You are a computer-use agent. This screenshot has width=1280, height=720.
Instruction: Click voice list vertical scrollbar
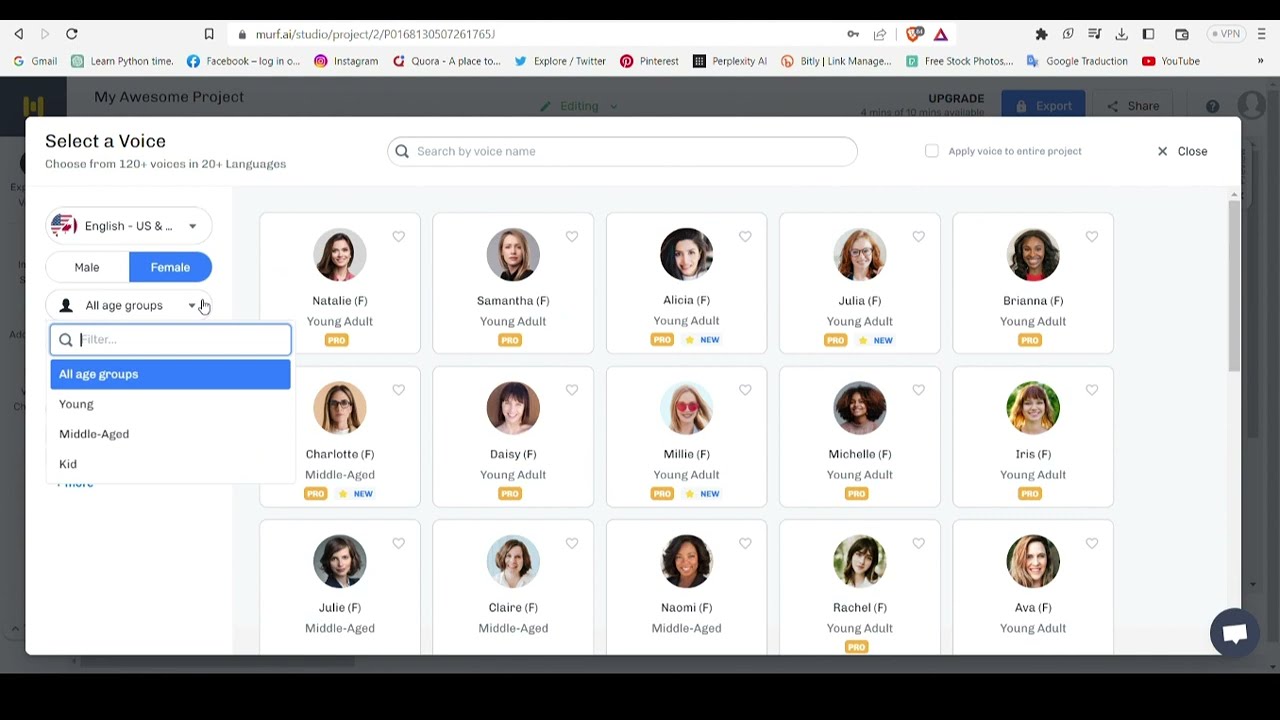pyautogui.click(x=1235, y=285)
